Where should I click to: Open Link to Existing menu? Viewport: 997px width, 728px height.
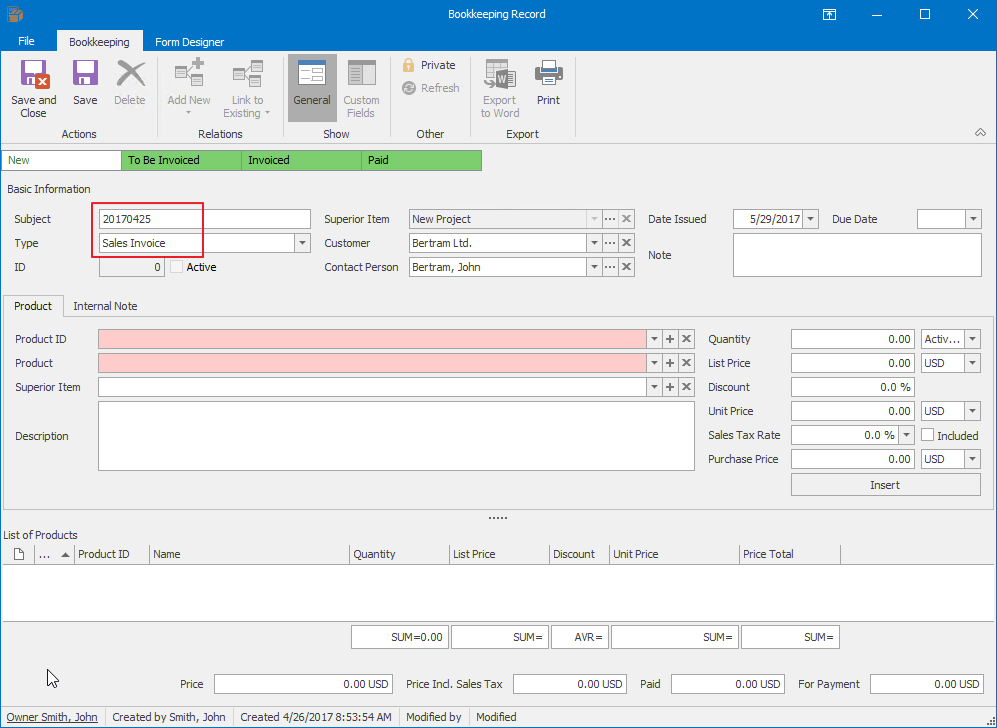point(247,89)
